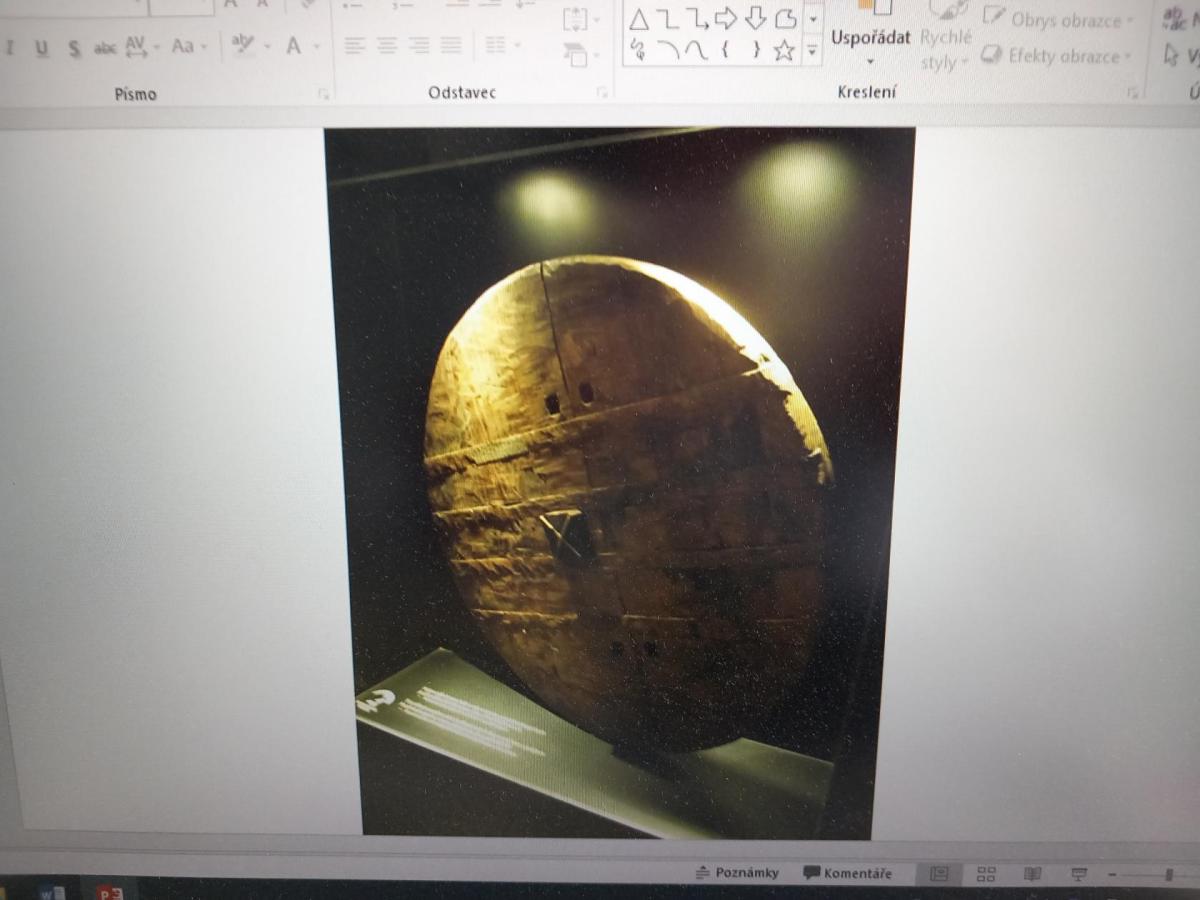Insert the freeform shape

[x=785, y=18]
